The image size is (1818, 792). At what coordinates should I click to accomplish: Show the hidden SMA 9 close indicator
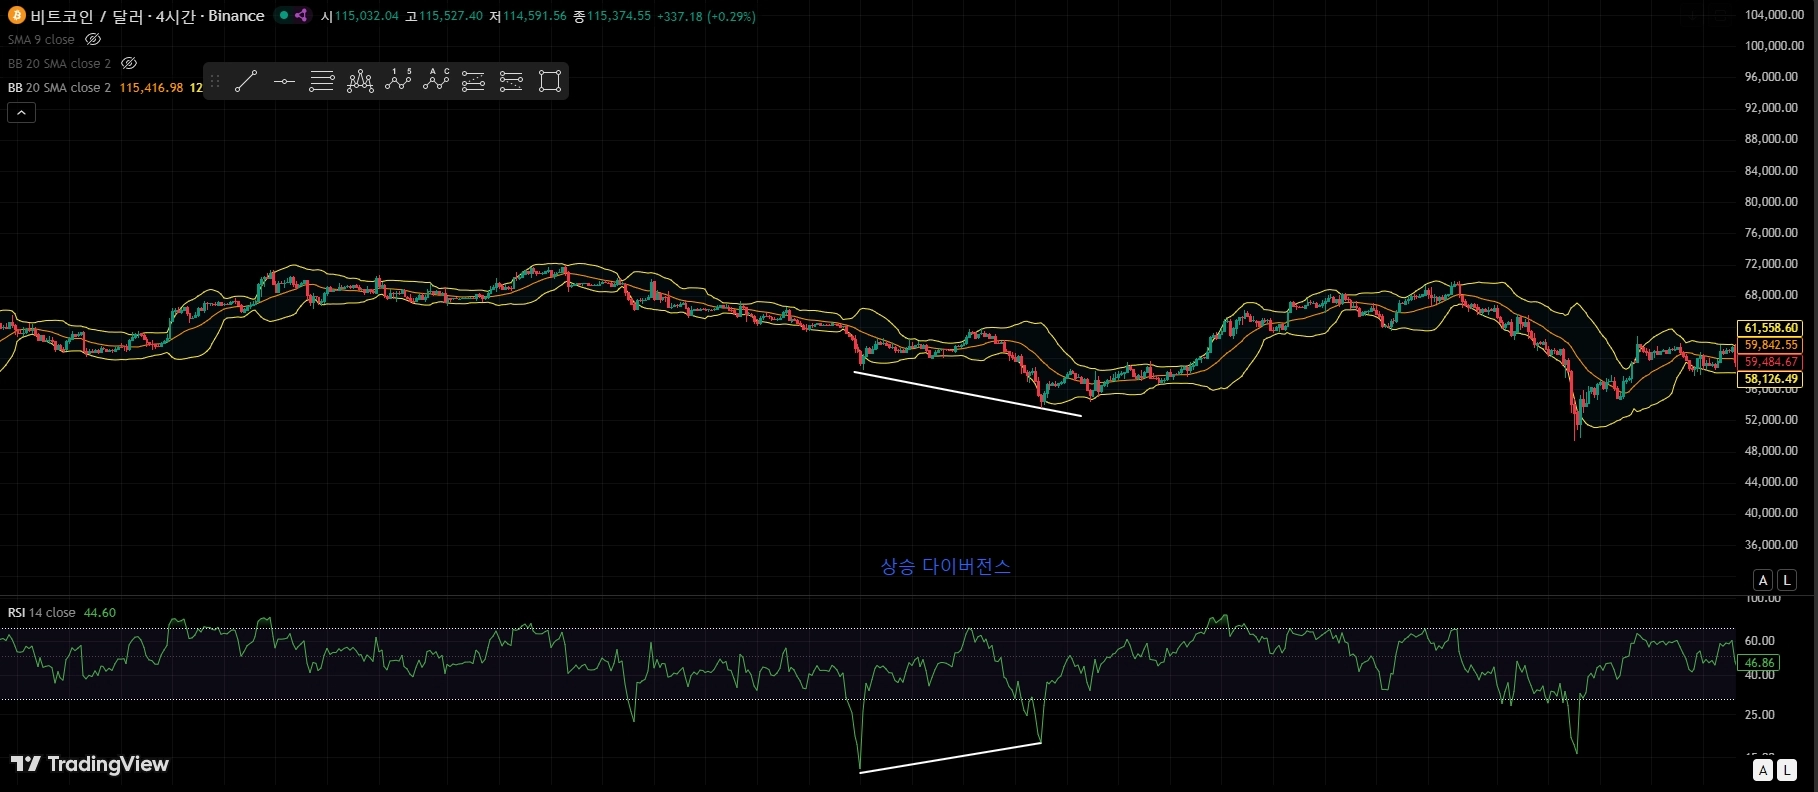click(x=93, y=40)
